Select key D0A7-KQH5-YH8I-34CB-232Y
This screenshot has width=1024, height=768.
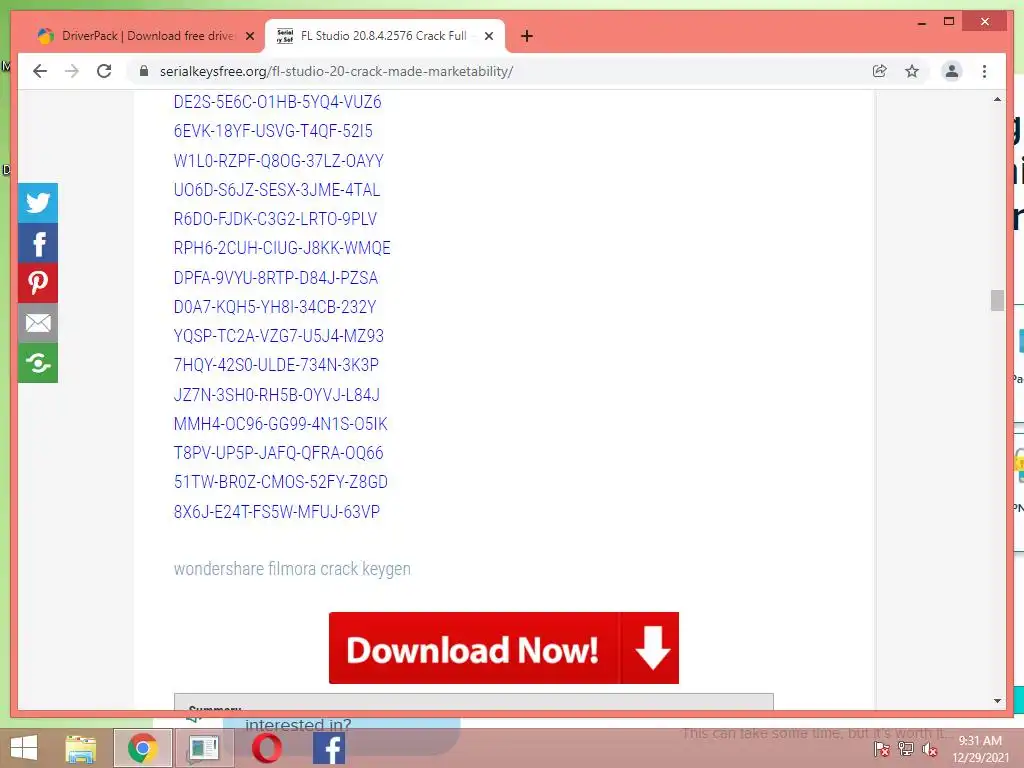coord(275,307)
